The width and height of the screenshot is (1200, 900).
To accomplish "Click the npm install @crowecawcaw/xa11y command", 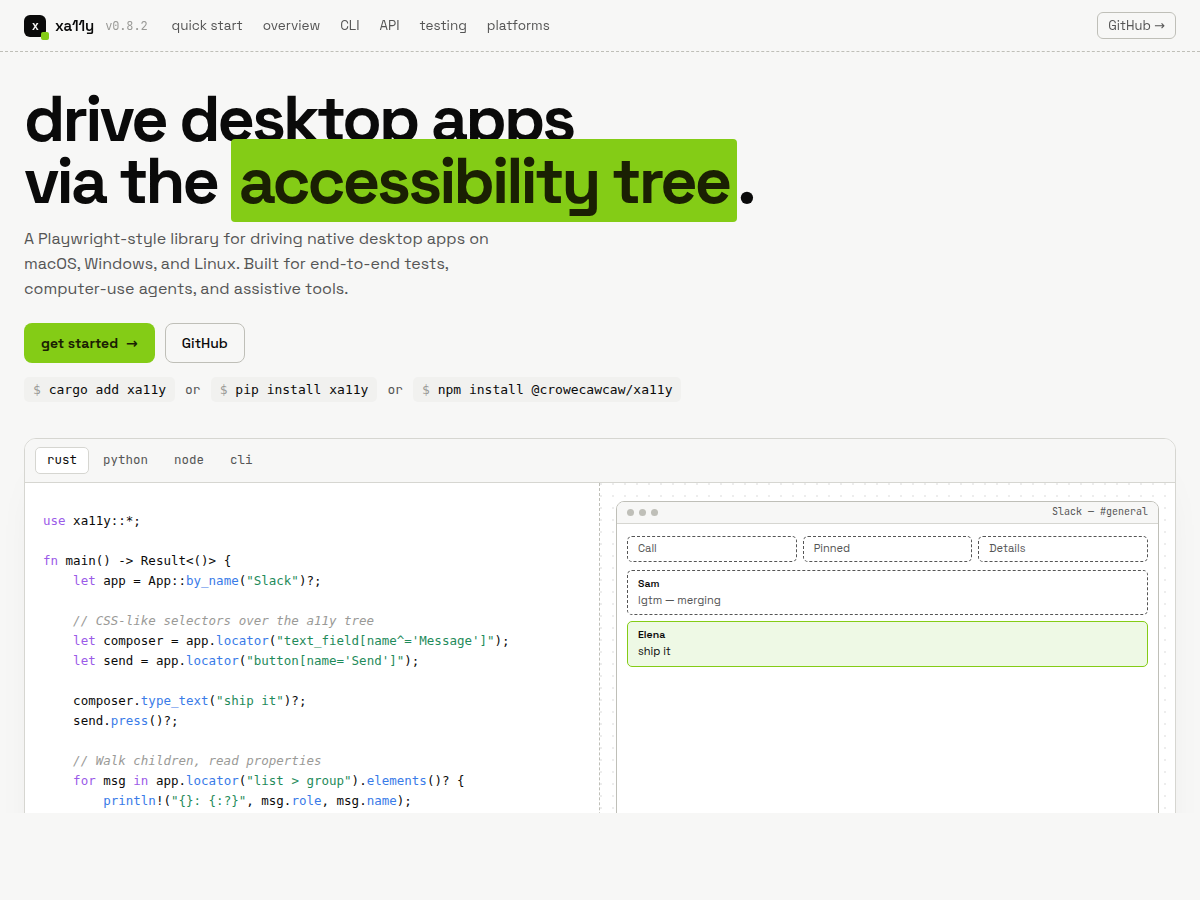I will point(547,390).
